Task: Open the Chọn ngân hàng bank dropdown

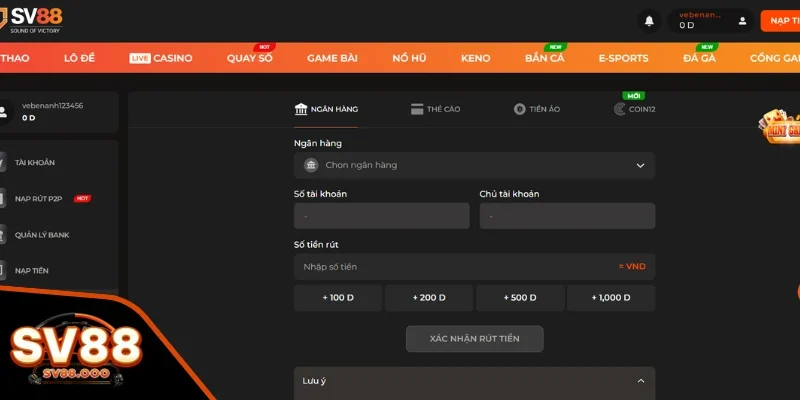Action: pyautogui.click(x=474, y=165)
